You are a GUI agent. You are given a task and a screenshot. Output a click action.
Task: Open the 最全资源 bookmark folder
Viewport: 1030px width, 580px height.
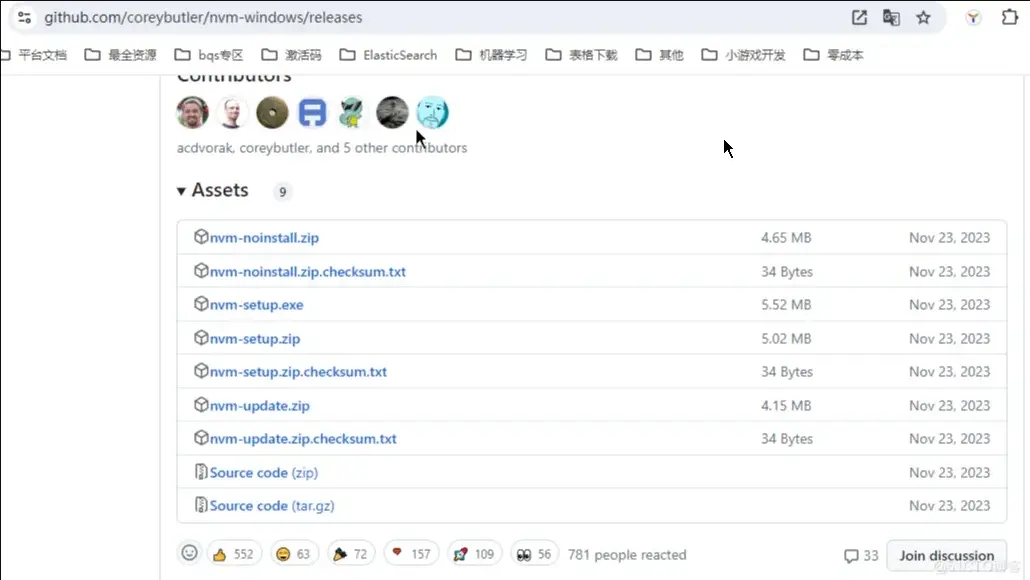(121, 55)
